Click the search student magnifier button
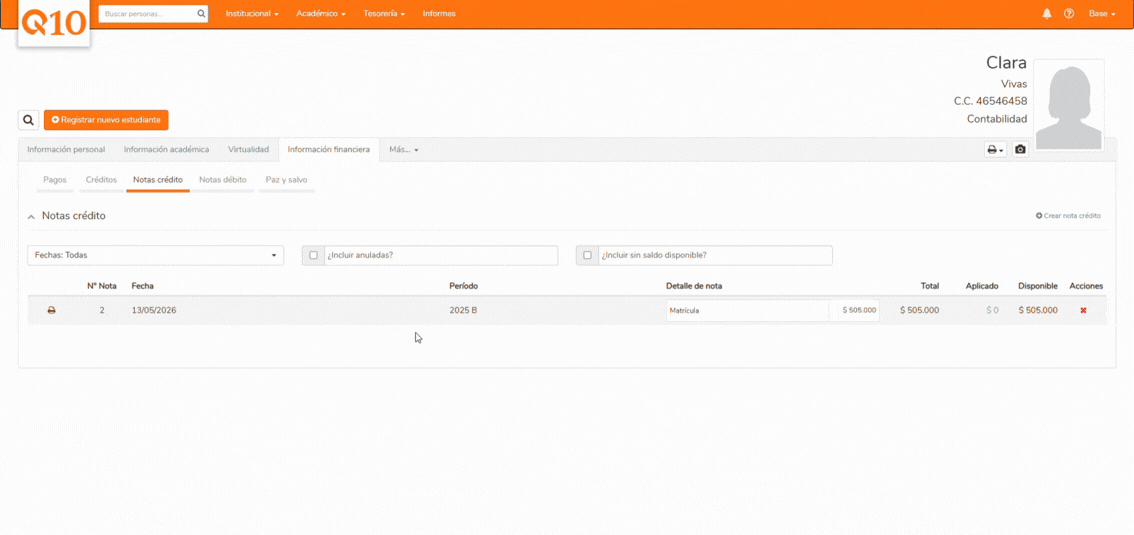1134x535 pixels. (x=28, y=120)
